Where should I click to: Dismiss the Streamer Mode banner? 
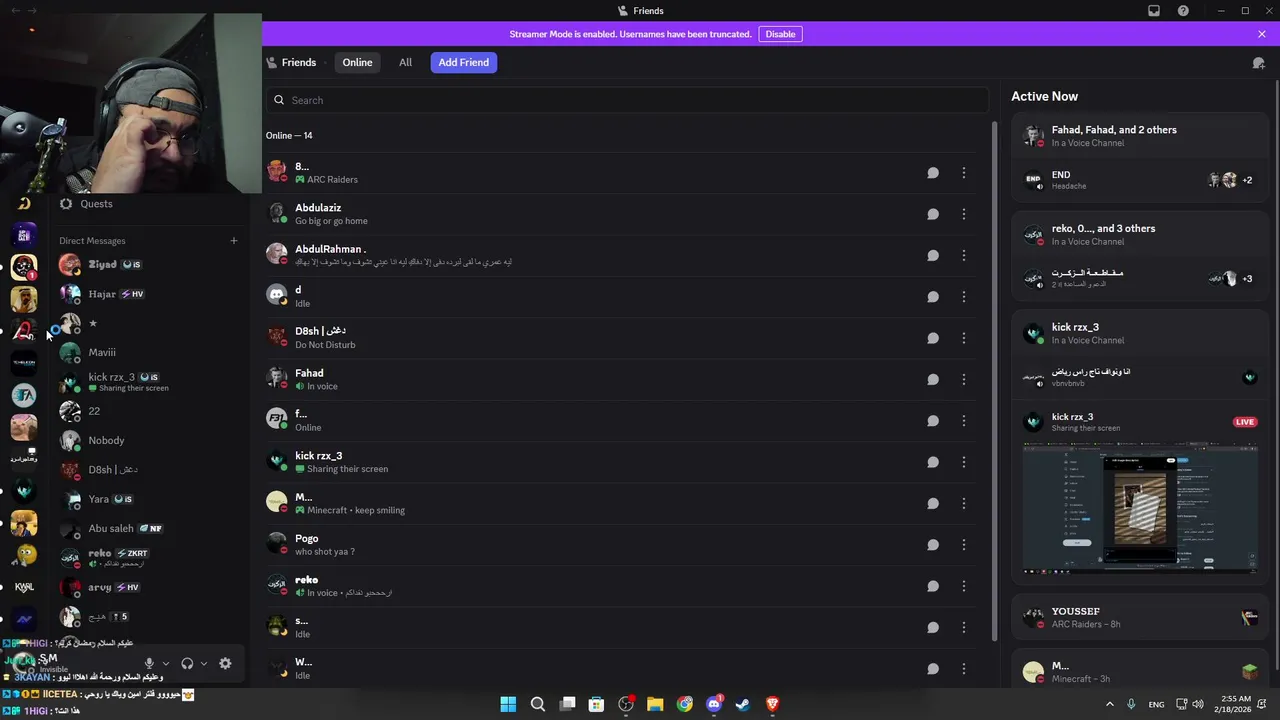[x=1262, y=34]
